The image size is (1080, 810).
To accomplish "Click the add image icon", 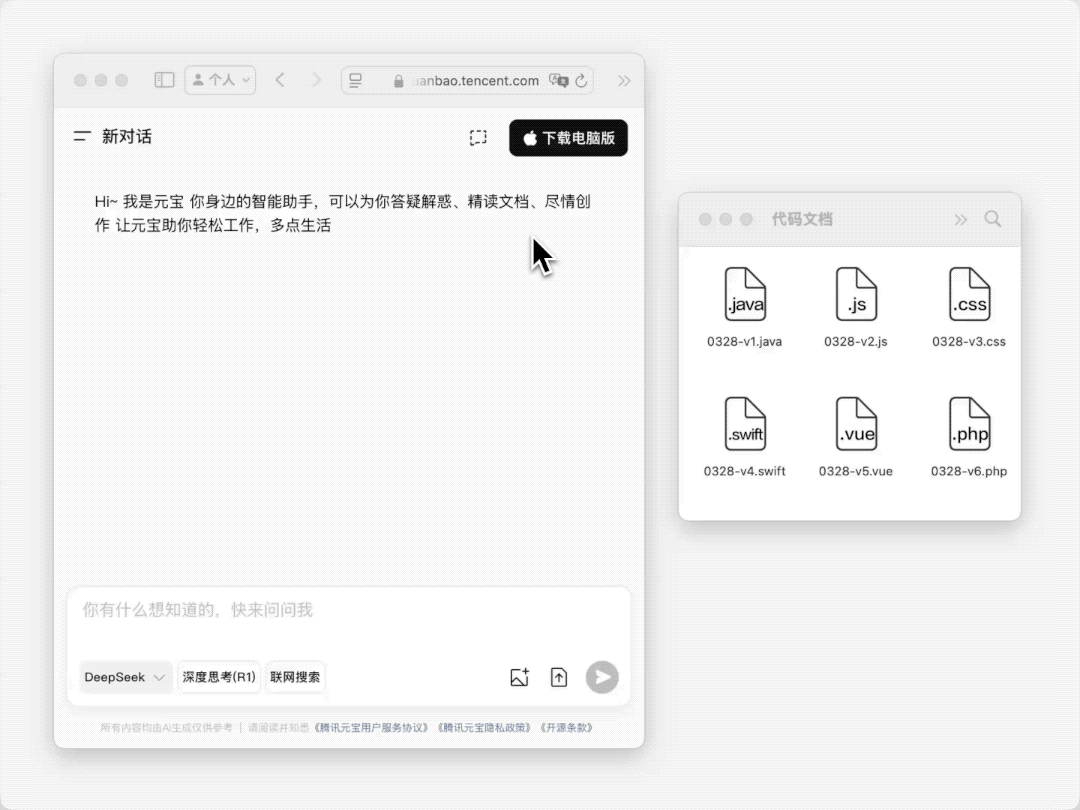I will click(x=519, y=677).
